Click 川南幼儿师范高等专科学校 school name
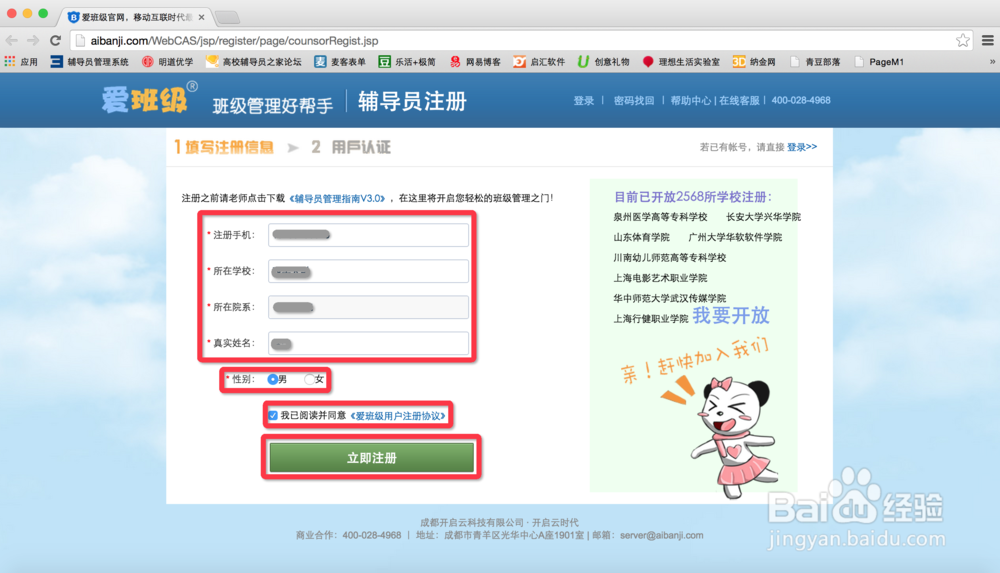 (x=670, y=258)
